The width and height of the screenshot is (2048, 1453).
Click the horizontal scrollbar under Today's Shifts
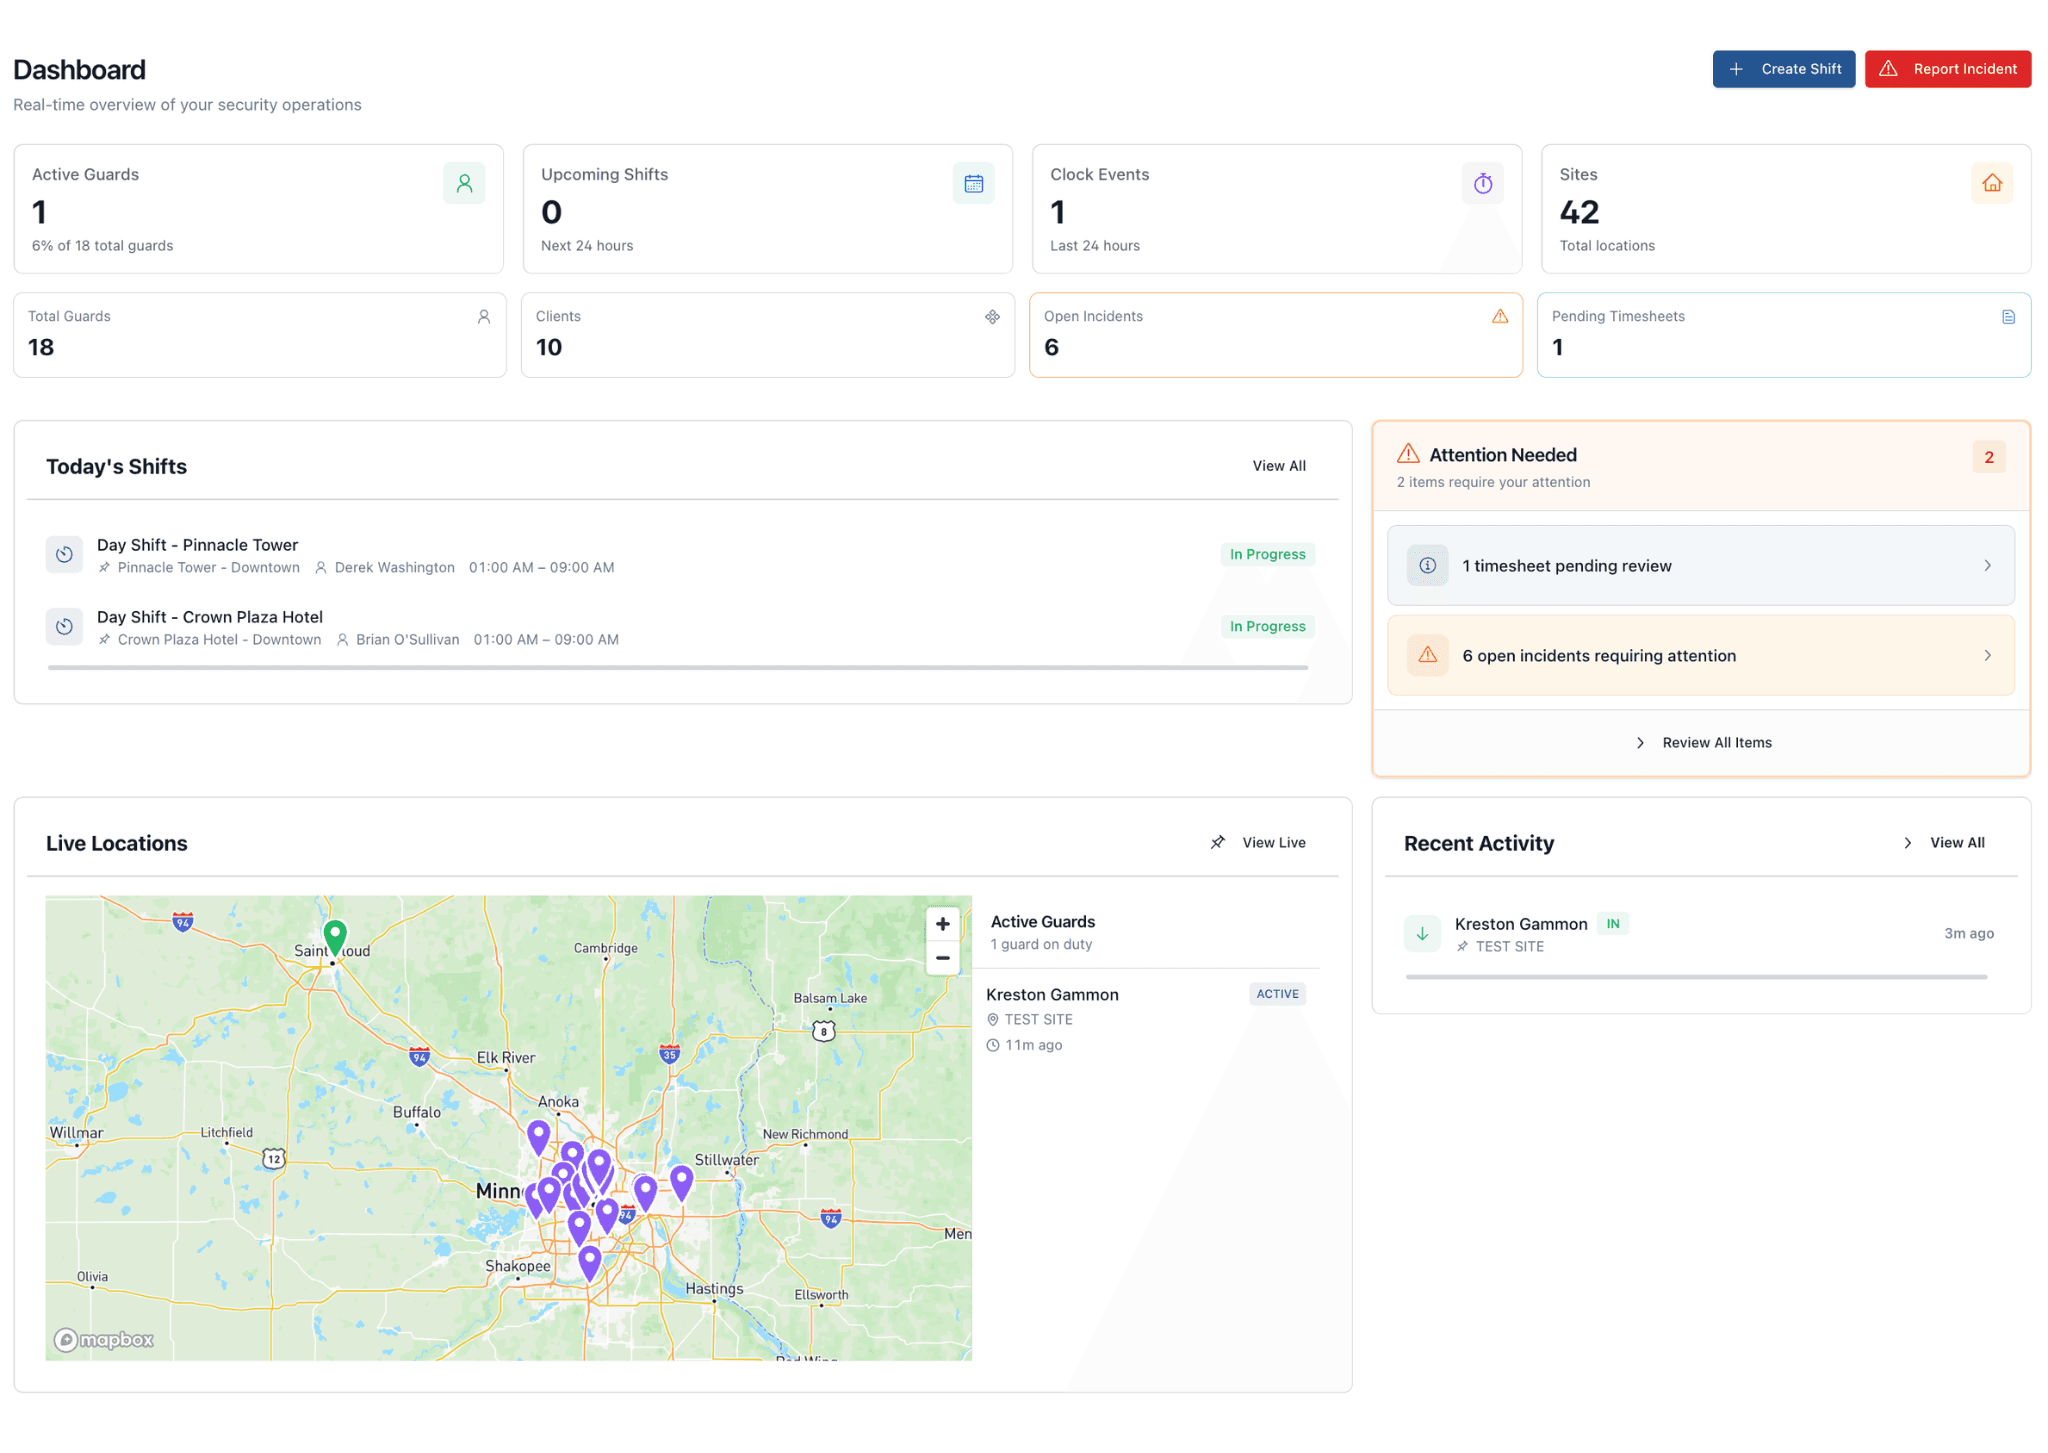(677, 668)
